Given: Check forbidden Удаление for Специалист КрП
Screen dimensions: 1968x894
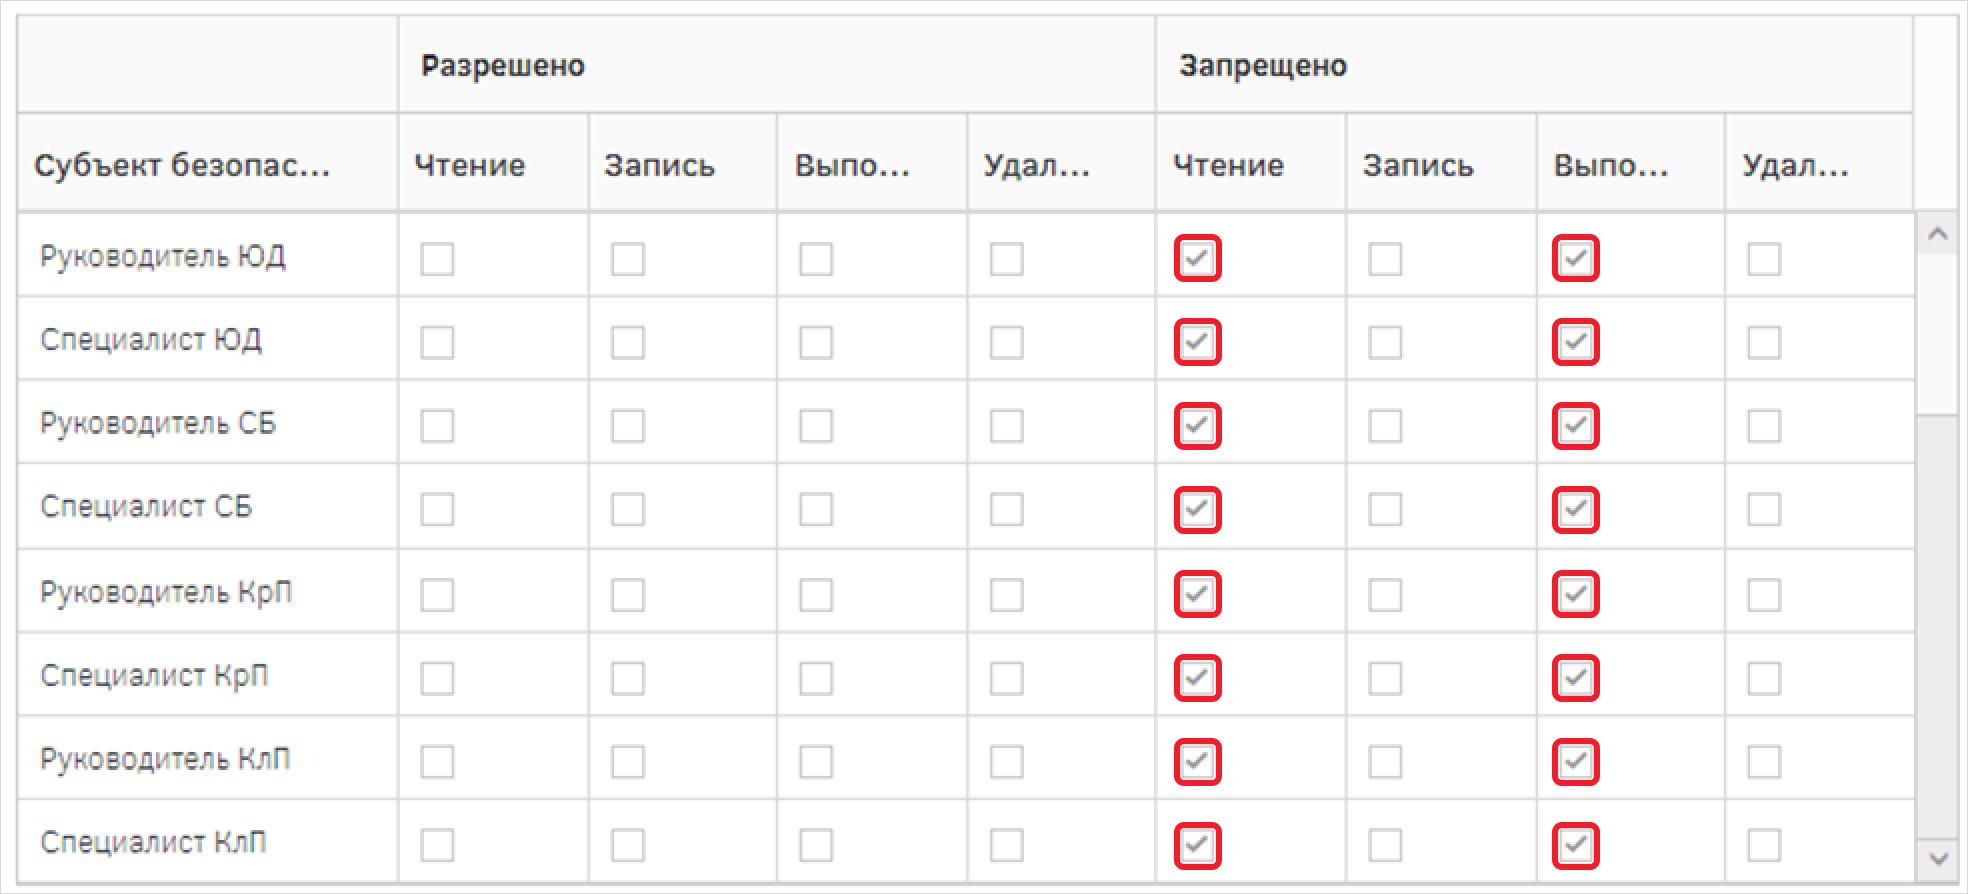Looking at the screenshot, I should click(x=1764, y=679).
